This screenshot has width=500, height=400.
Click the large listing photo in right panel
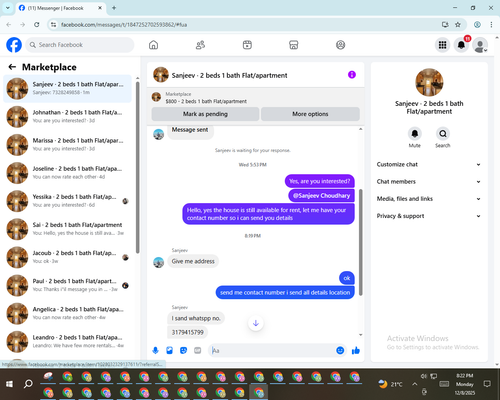point(429,82)
